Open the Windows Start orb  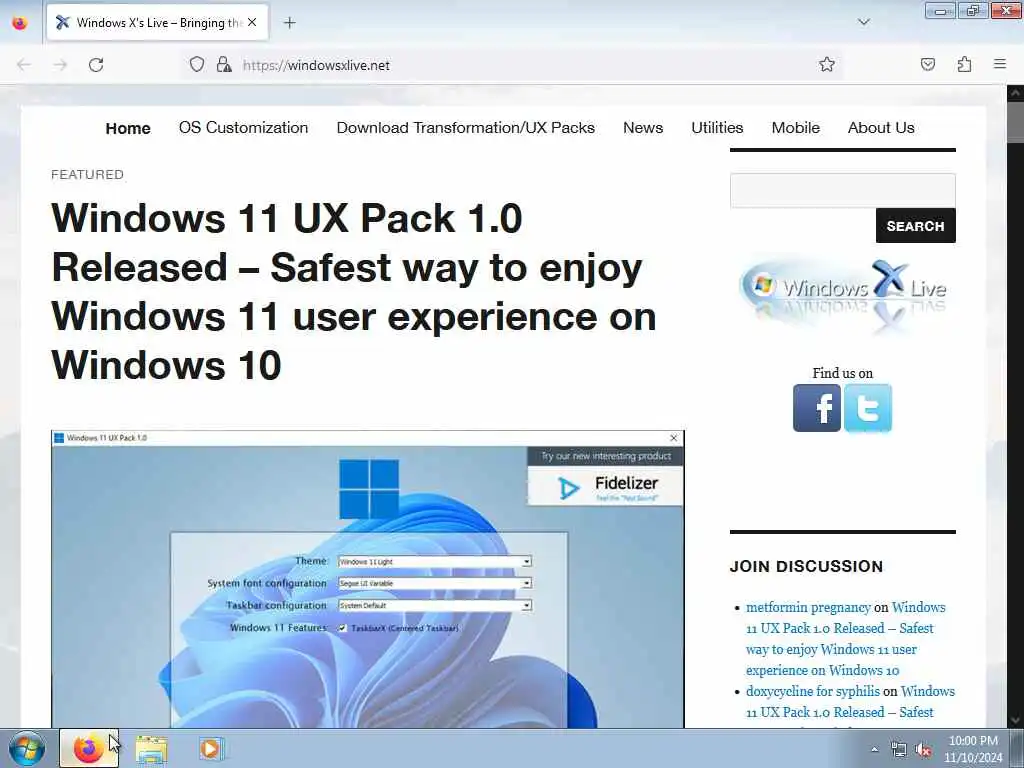(x=27, y=748)
